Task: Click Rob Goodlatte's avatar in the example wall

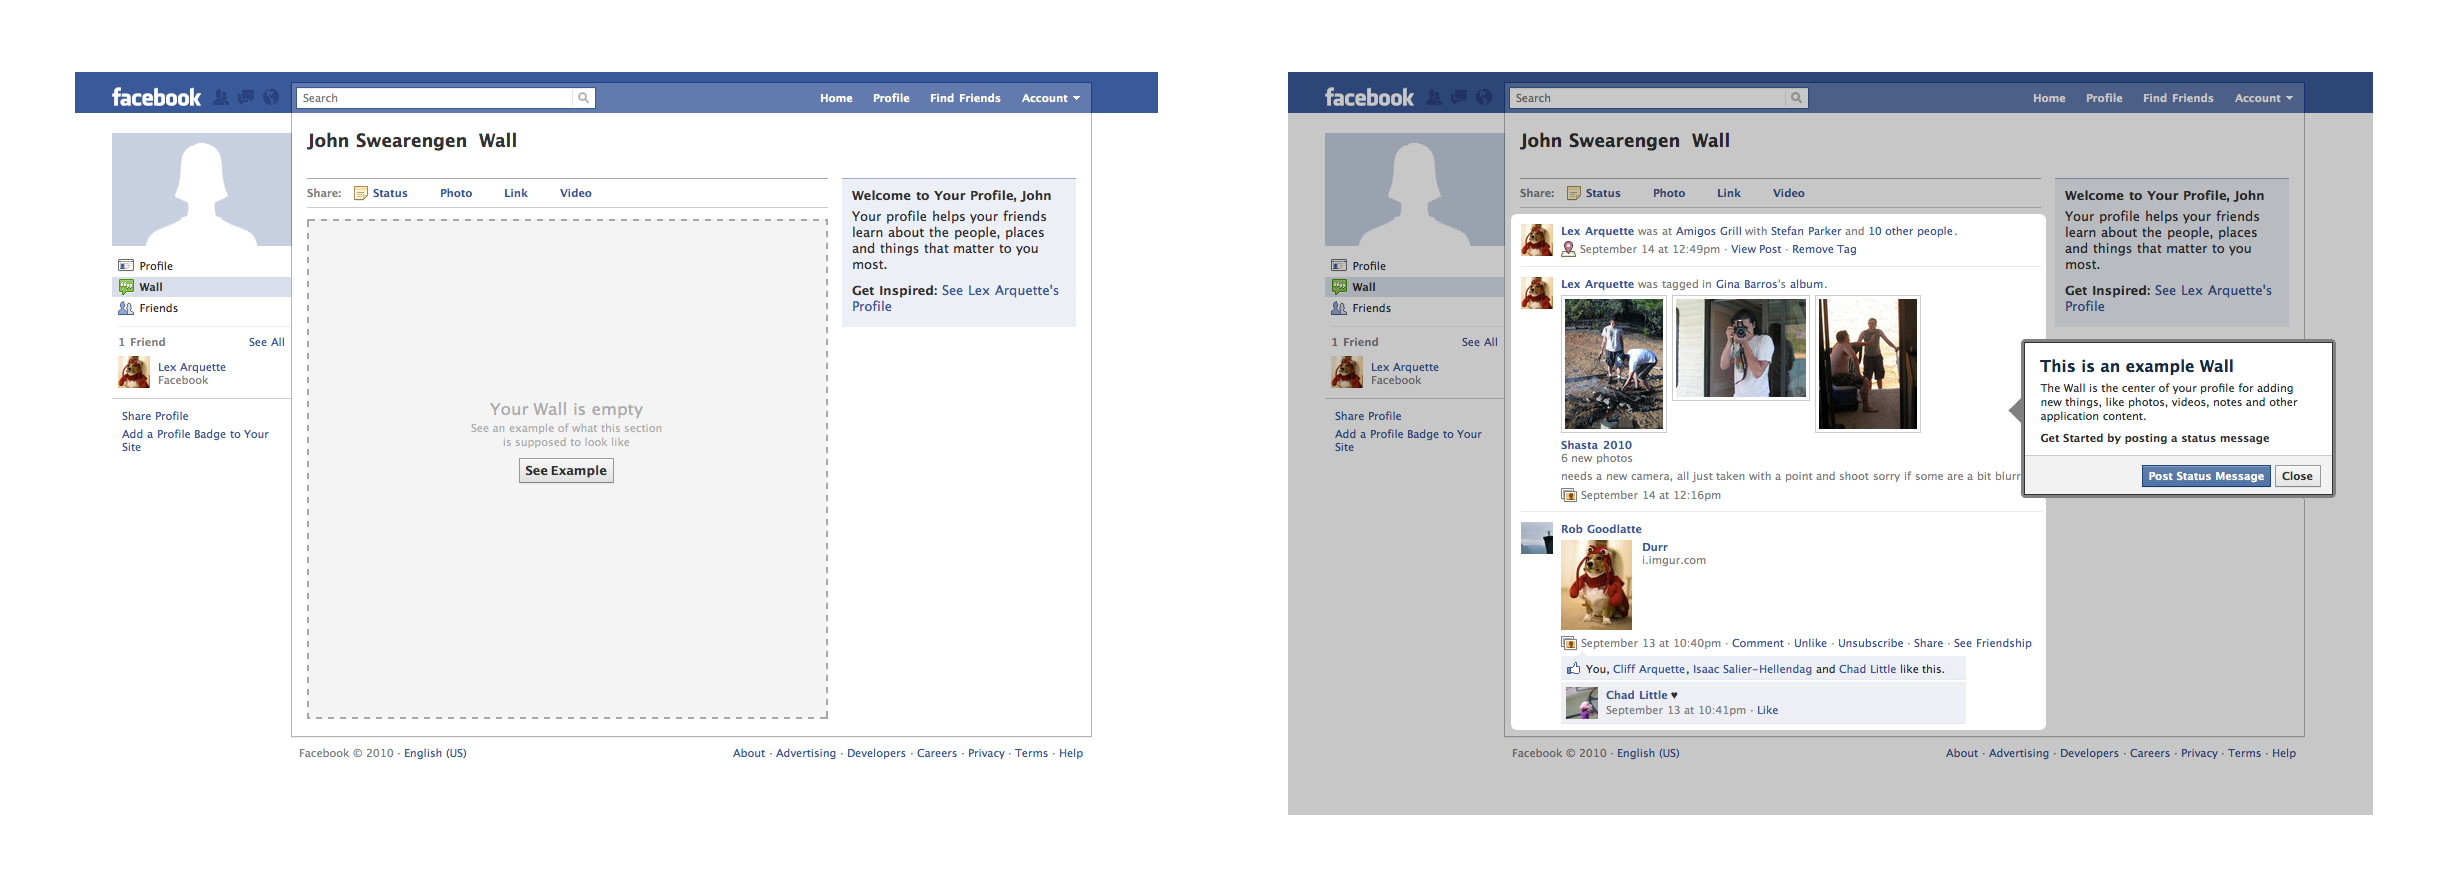Action: (1537, 538)
